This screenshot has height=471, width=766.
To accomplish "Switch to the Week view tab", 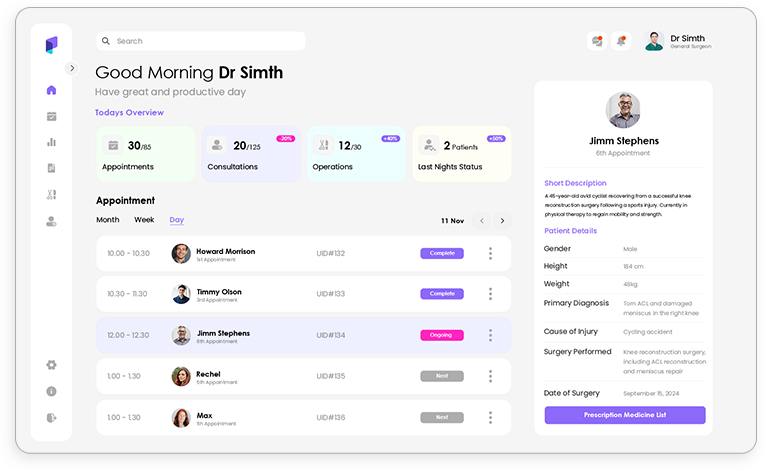I will click(144, 220).
